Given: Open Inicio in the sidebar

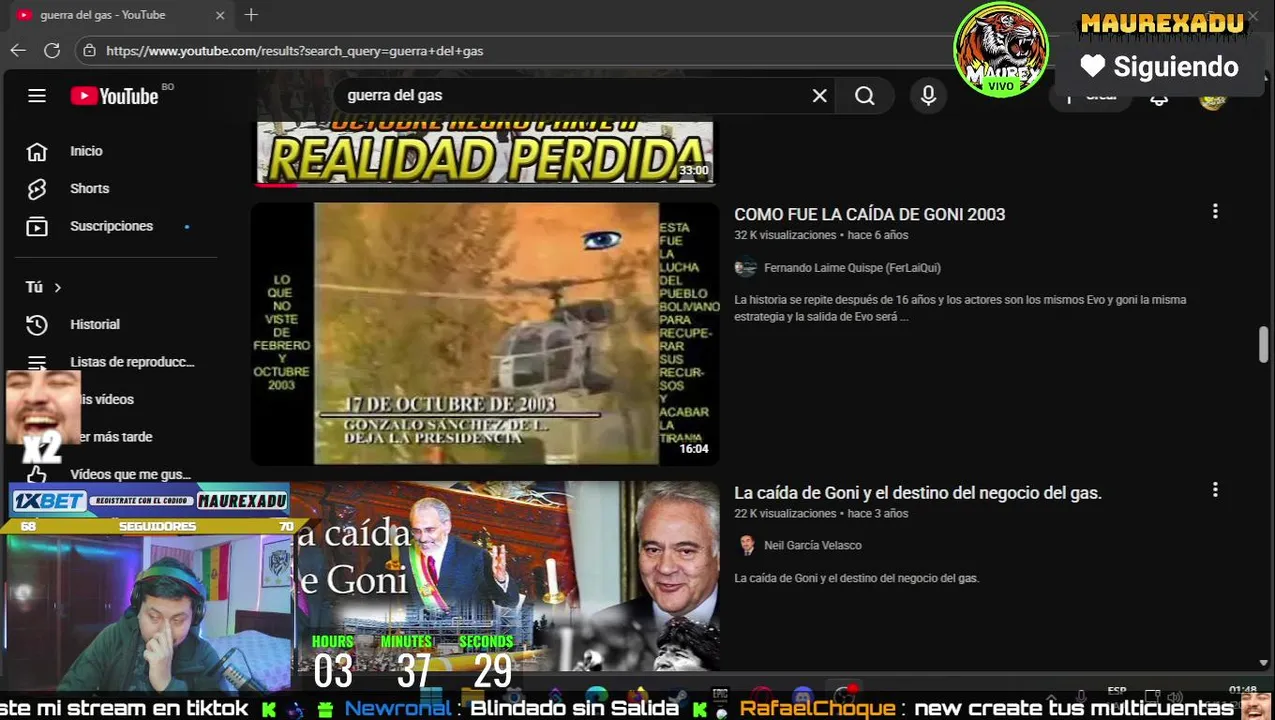Looking at the screenshot, I should tap(86, 151).
